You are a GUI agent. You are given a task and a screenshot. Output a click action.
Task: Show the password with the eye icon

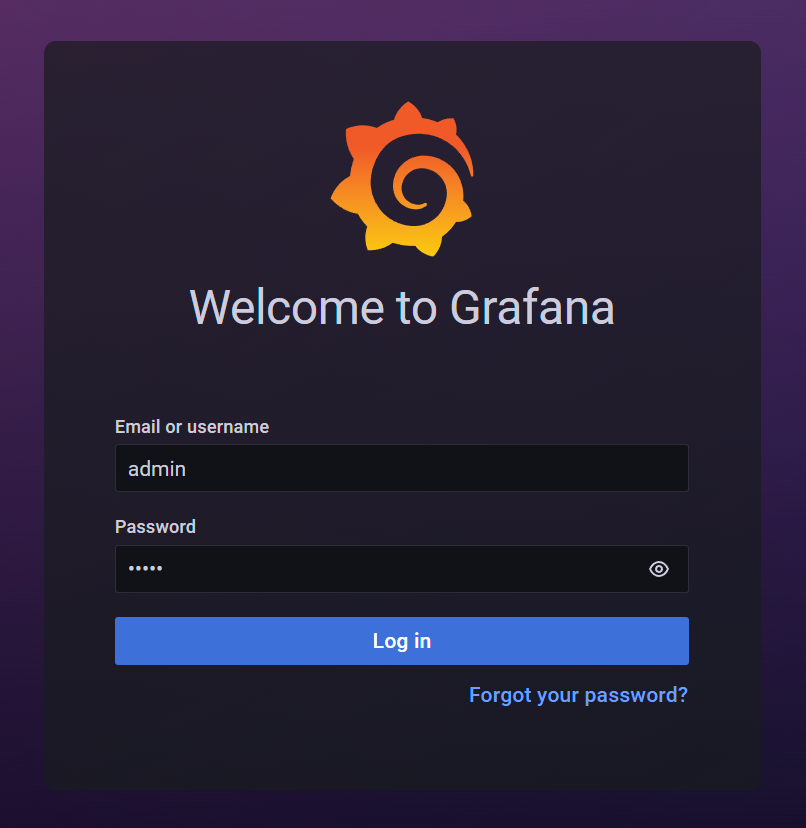(659, 569)
